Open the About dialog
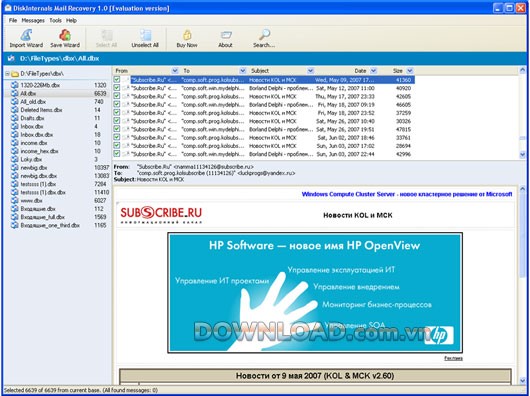530x396 pixels. [x=225, y=38]
